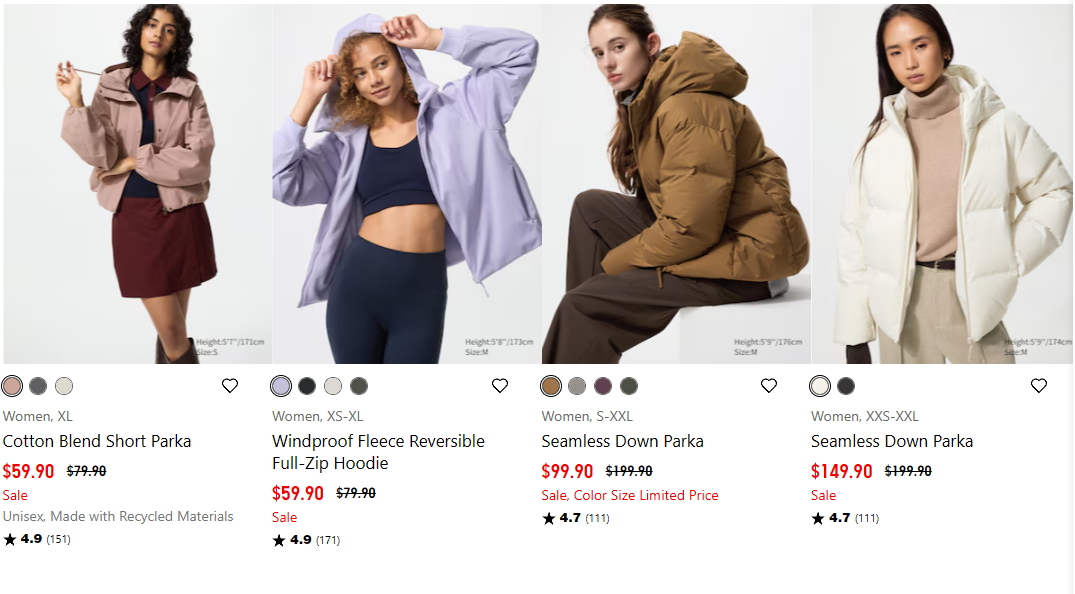View the purple hoodie model photo
This screenshot has height=594, width=1075.
407,184
